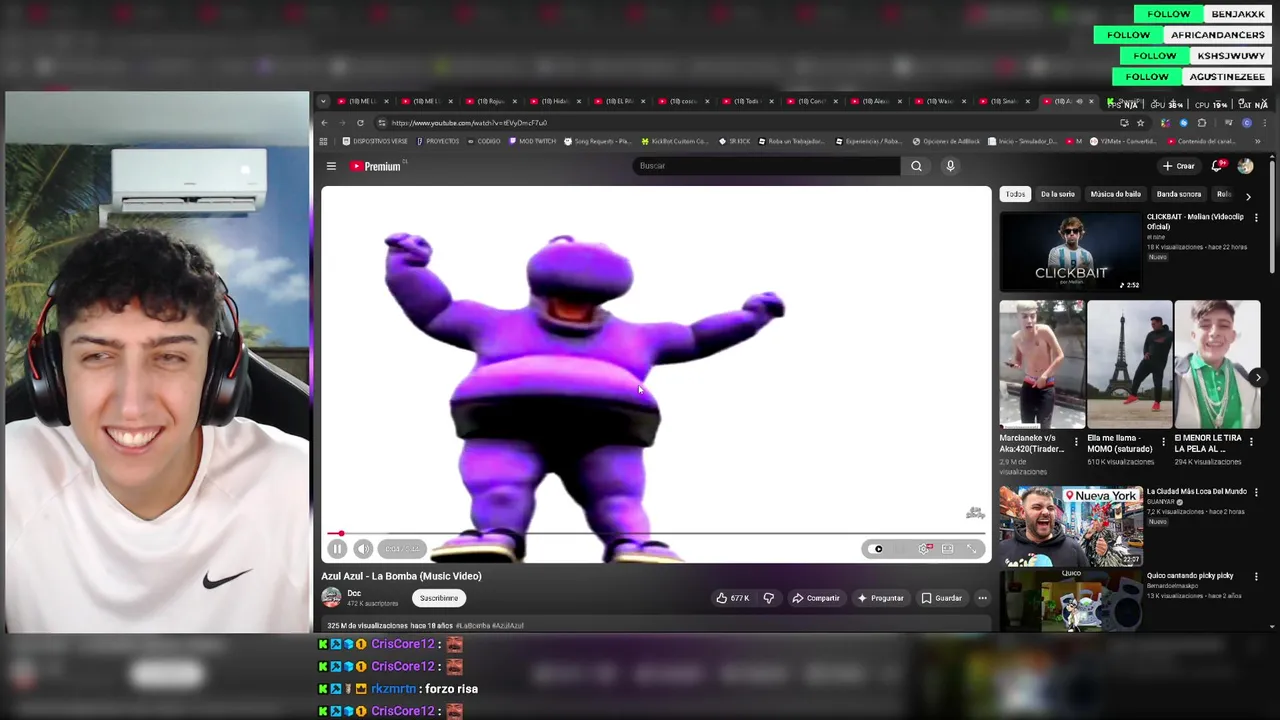The height and width of the screenshot is (720, 1280).
Task: Open the MOD TWITCH bookmark
Action: point(532,141)
